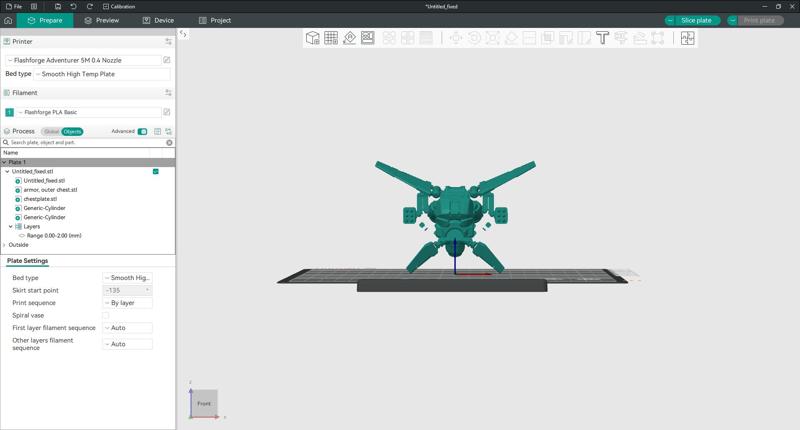Collapse the Untitled_fixed.stl object node
The height and width of the screenshot is (430, 800).
[7, 171]
